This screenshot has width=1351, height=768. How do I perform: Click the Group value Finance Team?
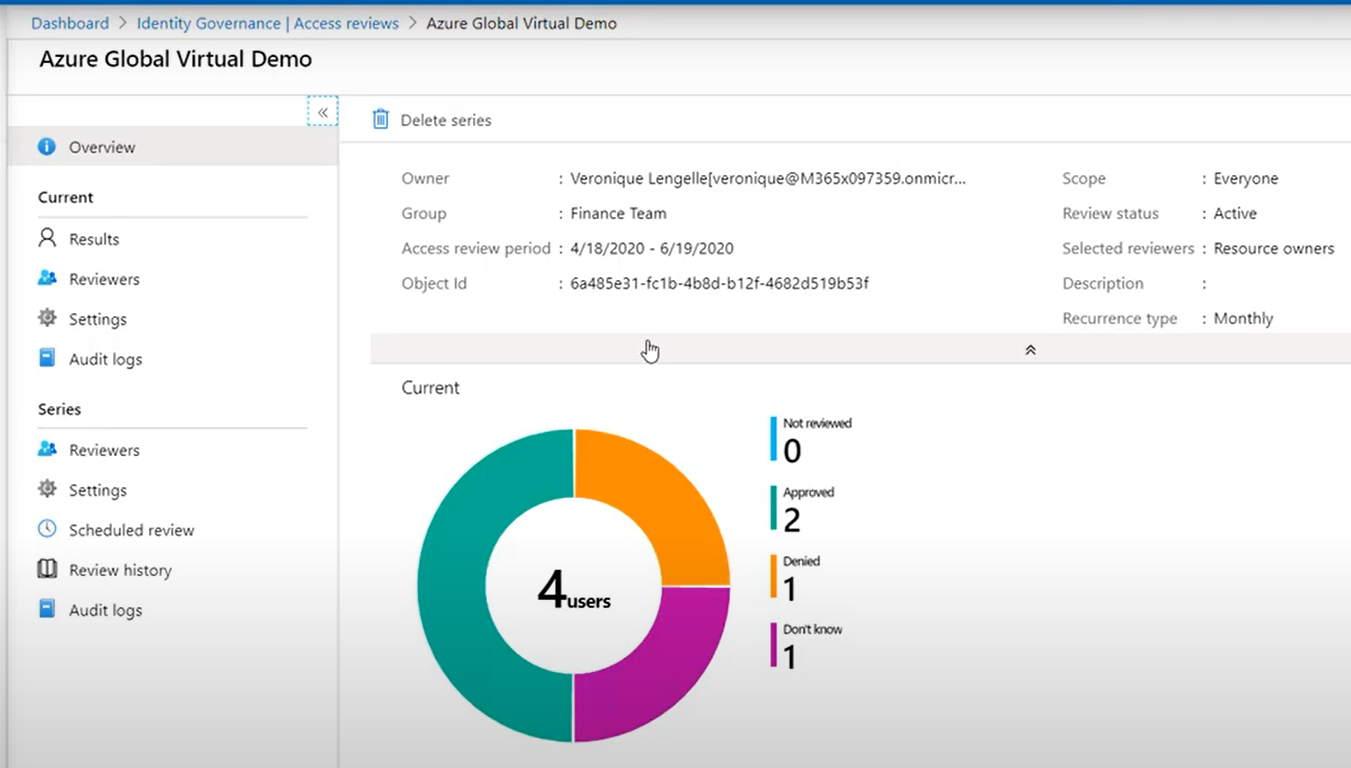point(618,213)
